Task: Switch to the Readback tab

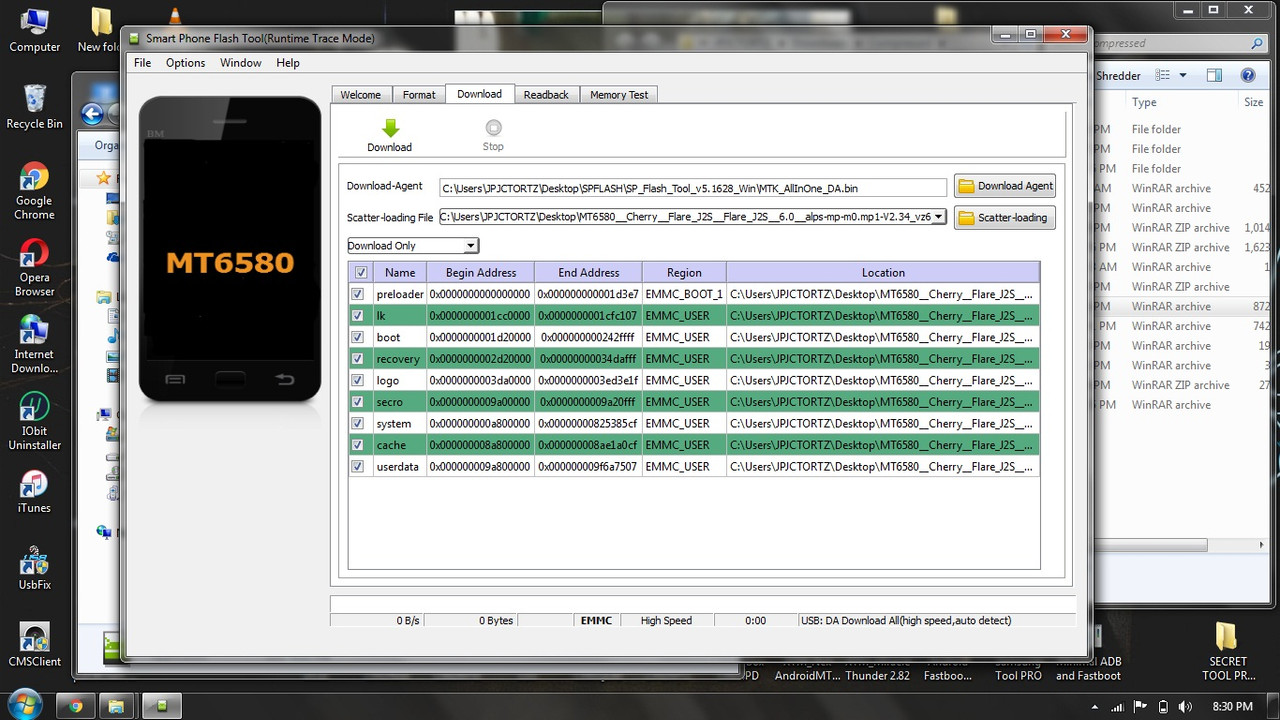Action: 546,95
